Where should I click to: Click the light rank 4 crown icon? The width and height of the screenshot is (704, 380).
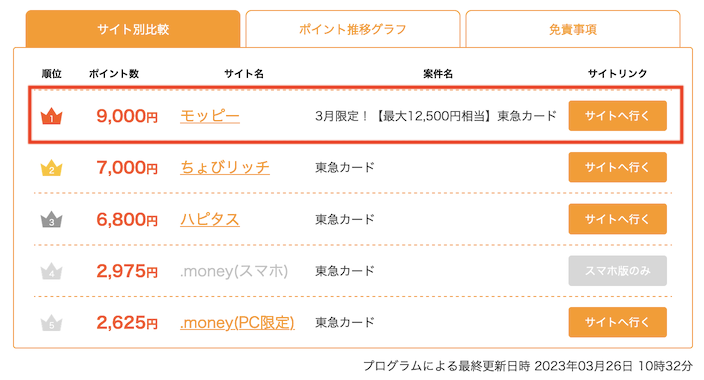(51, 271)
